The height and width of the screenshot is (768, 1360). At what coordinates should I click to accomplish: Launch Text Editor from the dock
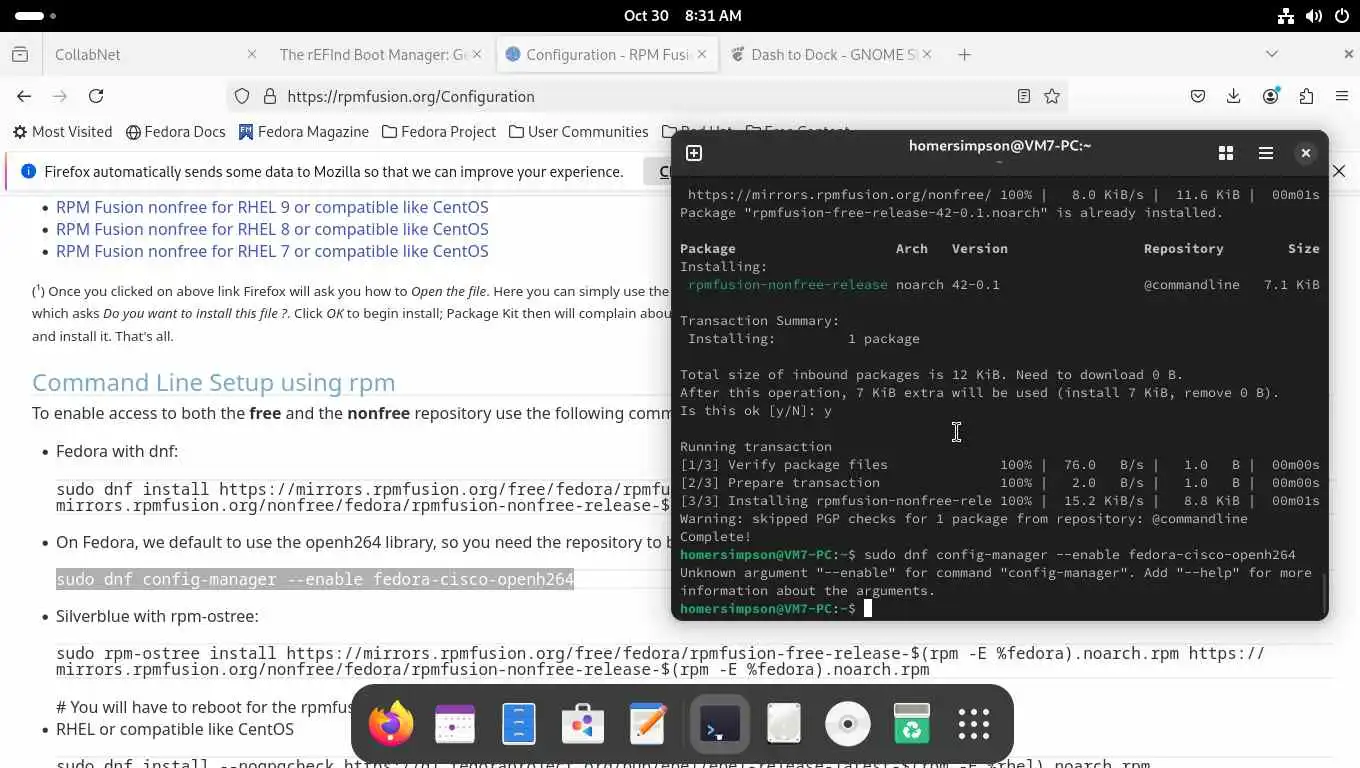(x=648, y=724)
